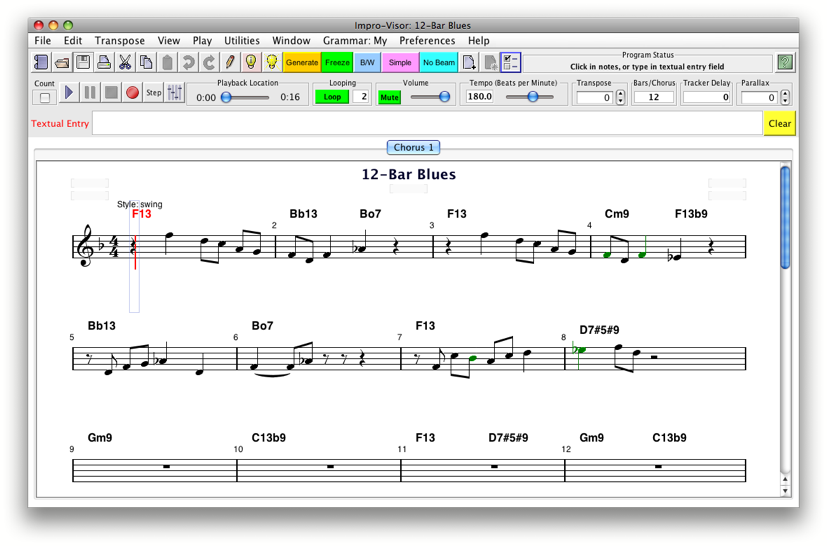This screenshot has width=827, height=546.
Task: Click the Print icon in toolbar
Action: pos(104,63)
